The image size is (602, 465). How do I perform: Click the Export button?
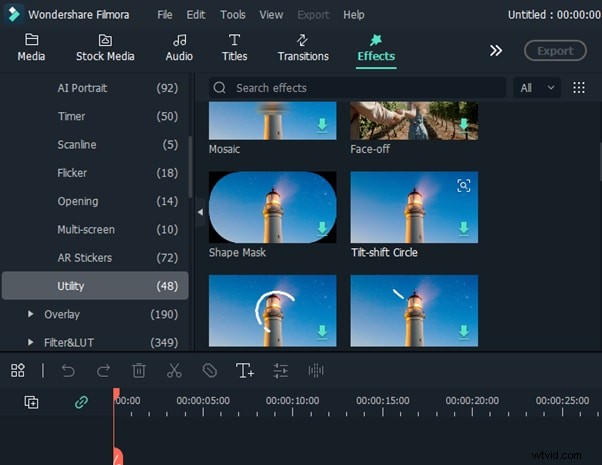[555, 50]
